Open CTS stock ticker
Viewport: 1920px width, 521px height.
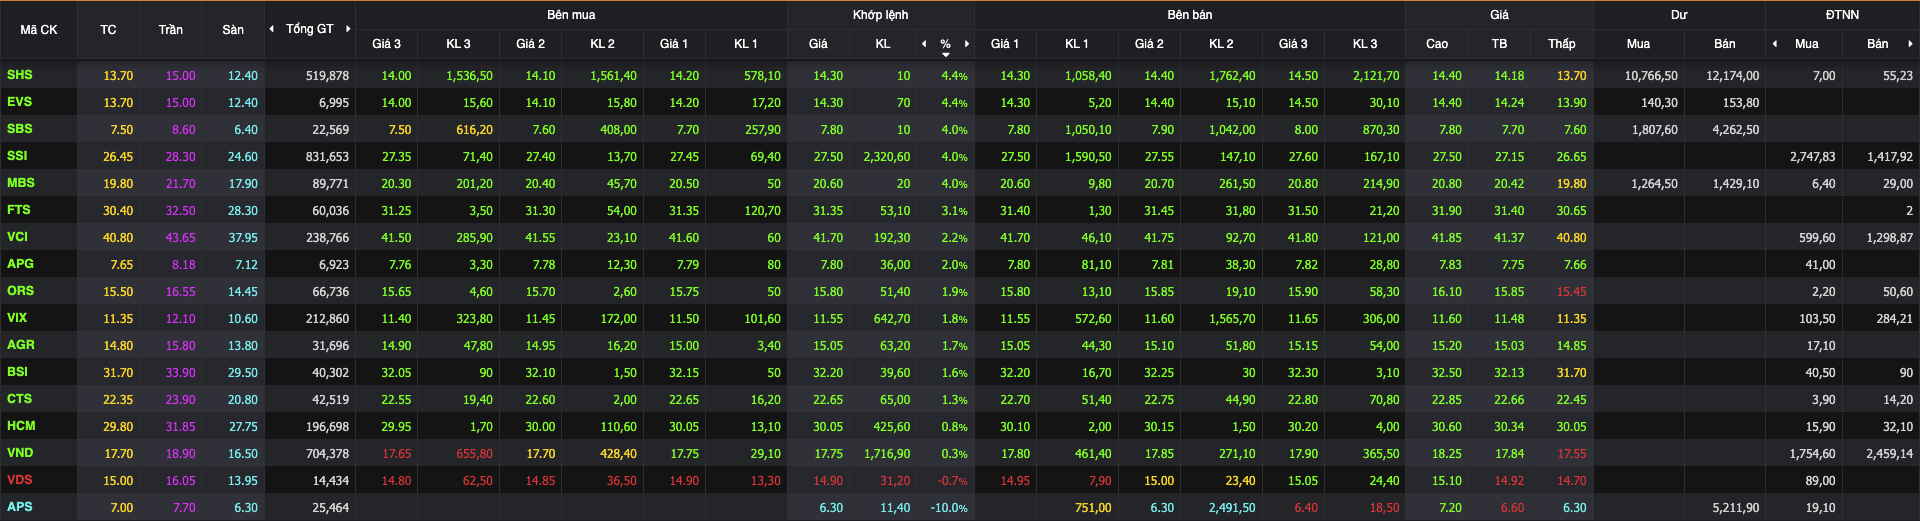19,399
